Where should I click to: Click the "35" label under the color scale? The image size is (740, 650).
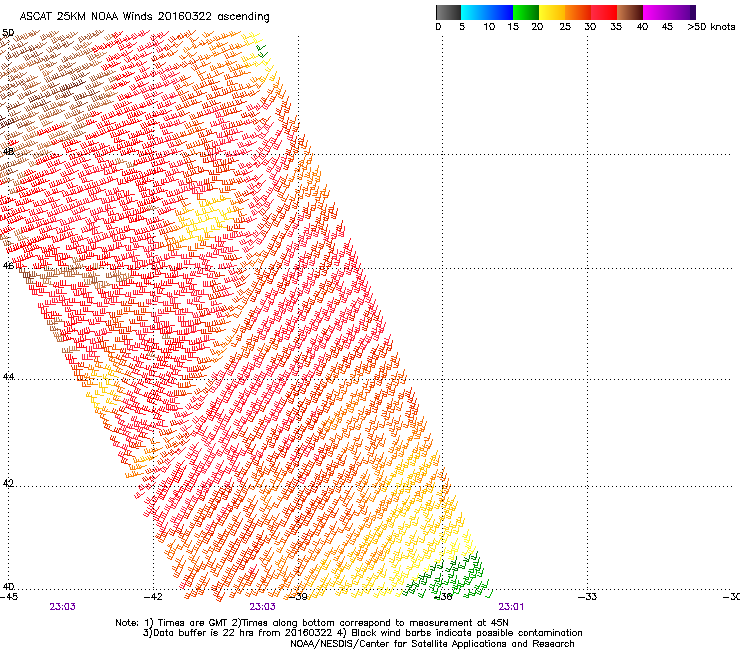(616, 26)
